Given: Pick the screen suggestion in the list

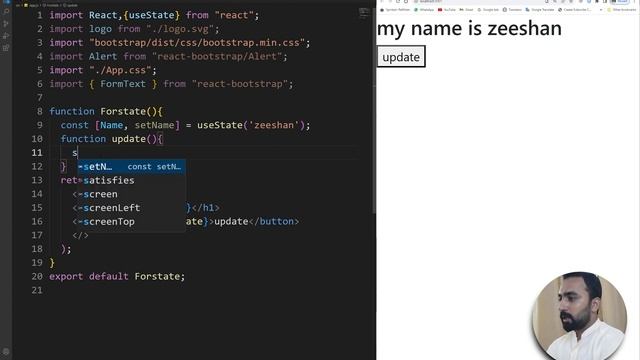Looking at the screenshot, I should pos(131,194).
